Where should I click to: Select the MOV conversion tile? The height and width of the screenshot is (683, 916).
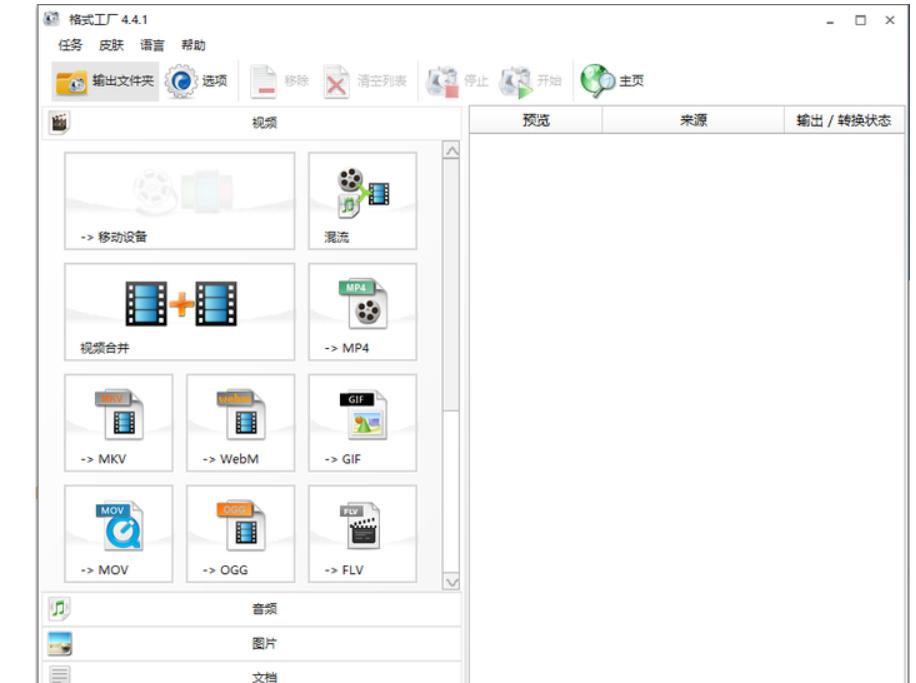click(x=119, y=533)
